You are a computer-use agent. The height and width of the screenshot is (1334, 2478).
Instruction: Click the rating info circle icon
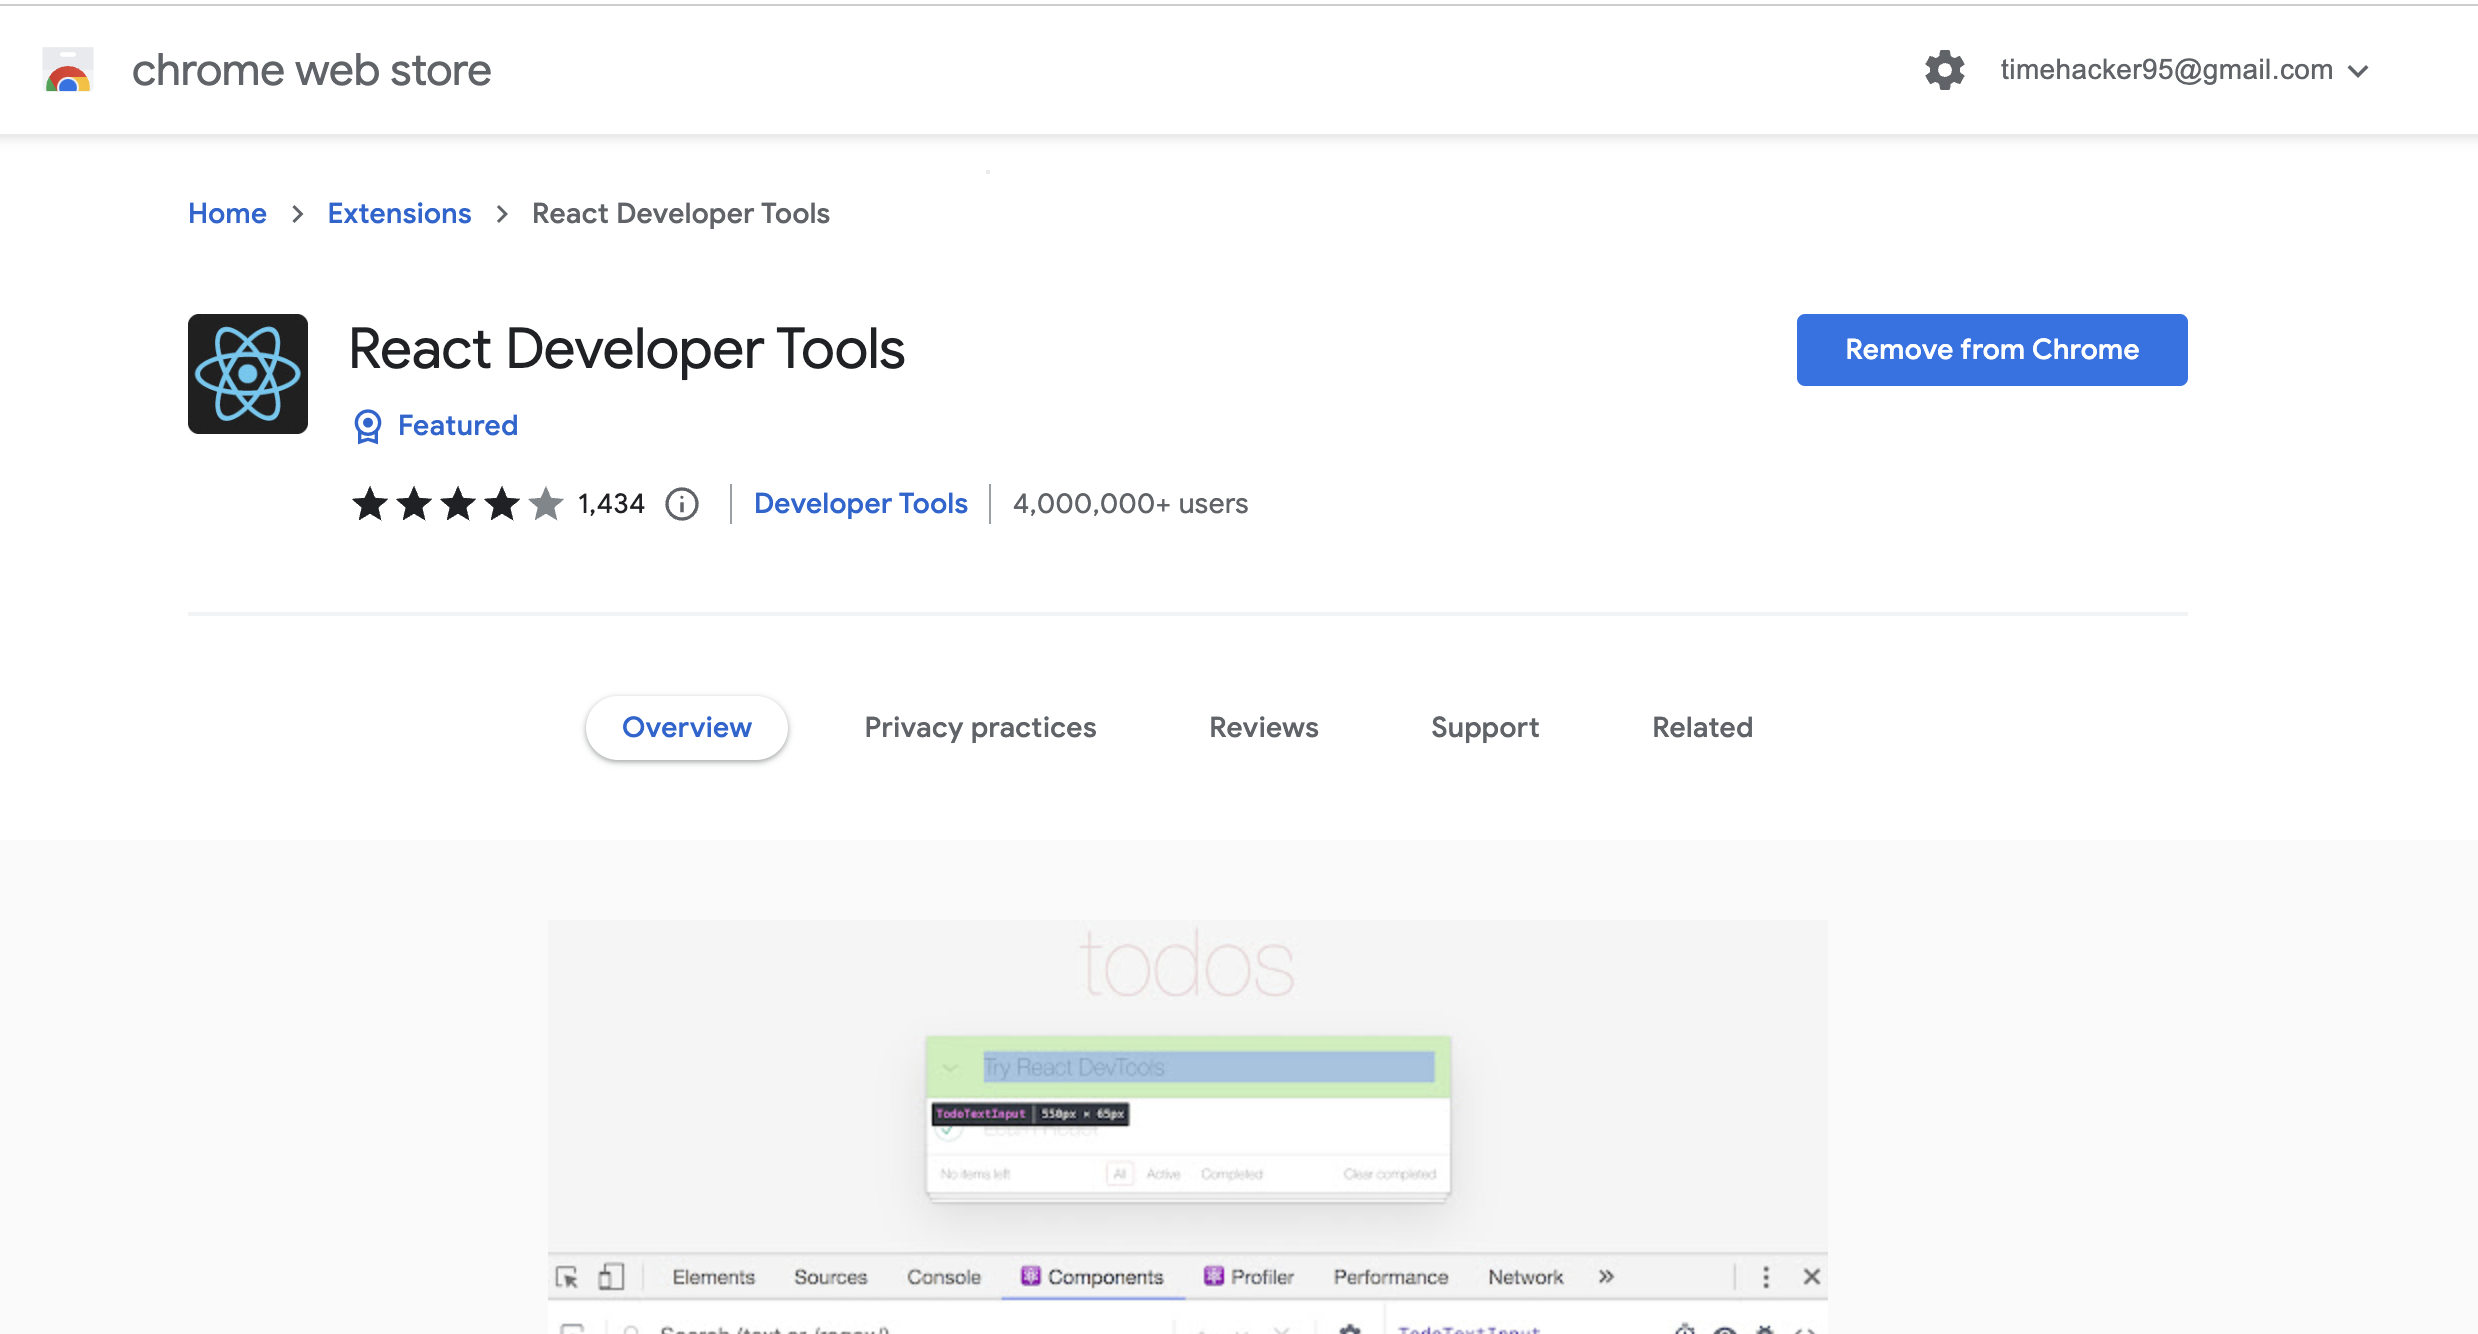click(x=682, y=504)
